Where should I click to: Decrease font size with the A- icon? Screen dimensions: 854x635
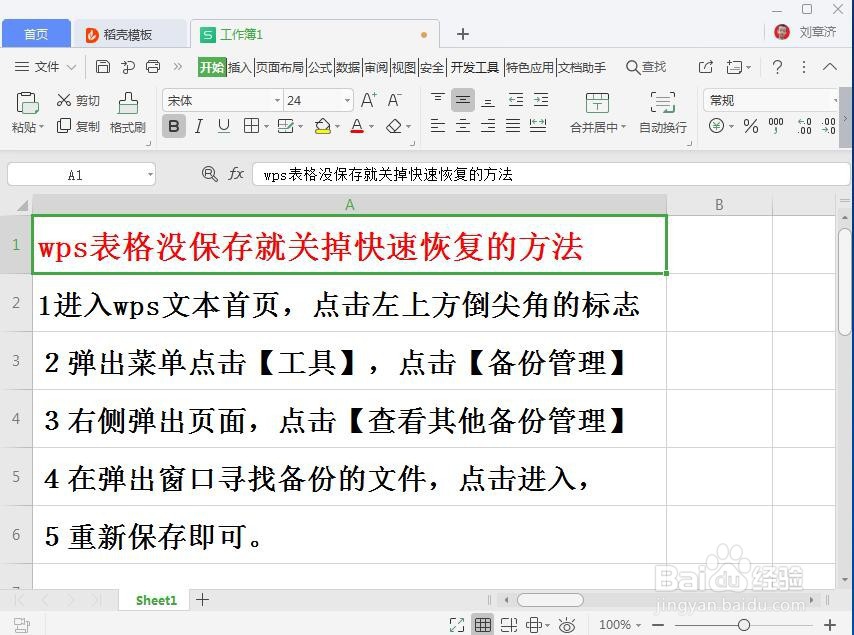[394, 100]
